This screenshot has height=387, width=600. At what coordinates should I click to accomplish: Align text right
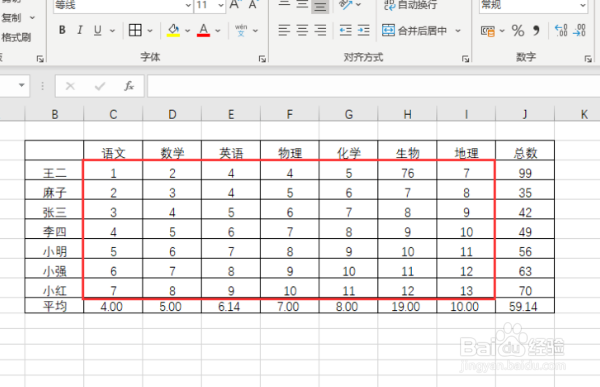click(320, 30)
